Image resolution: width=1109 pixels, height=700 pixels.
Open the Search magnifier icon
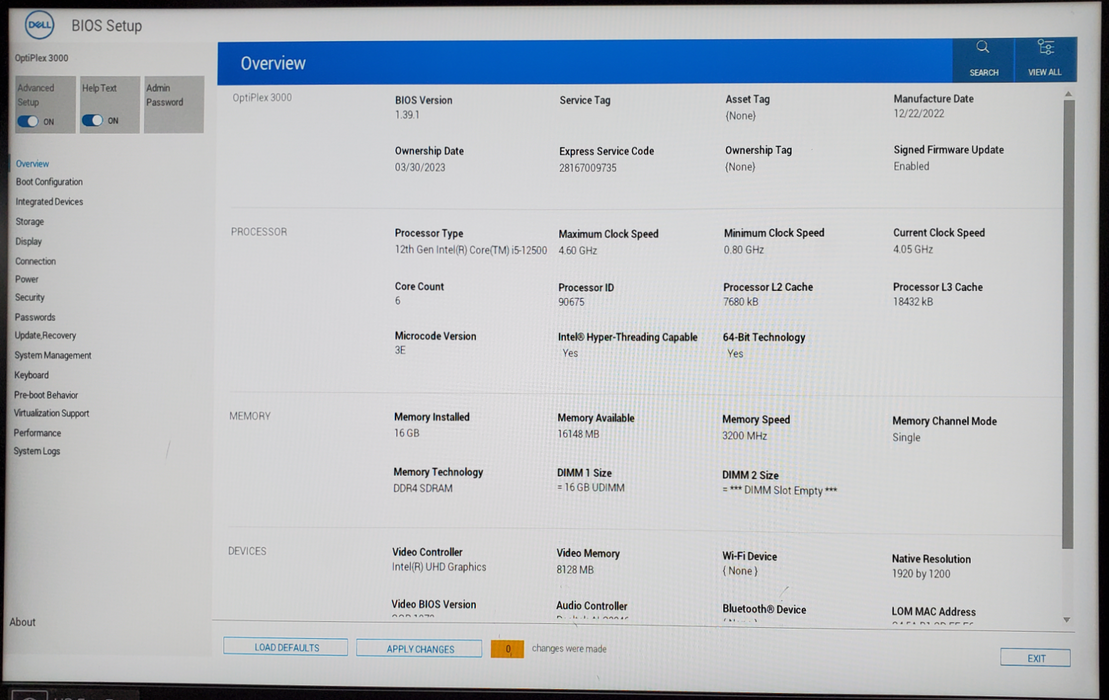982,47
